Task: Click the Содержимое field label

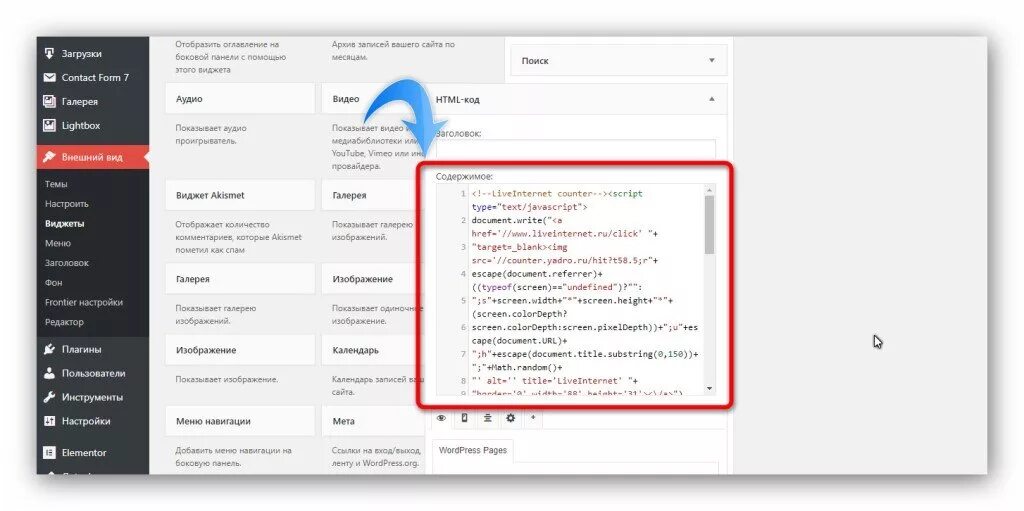Action: (464, 176)
